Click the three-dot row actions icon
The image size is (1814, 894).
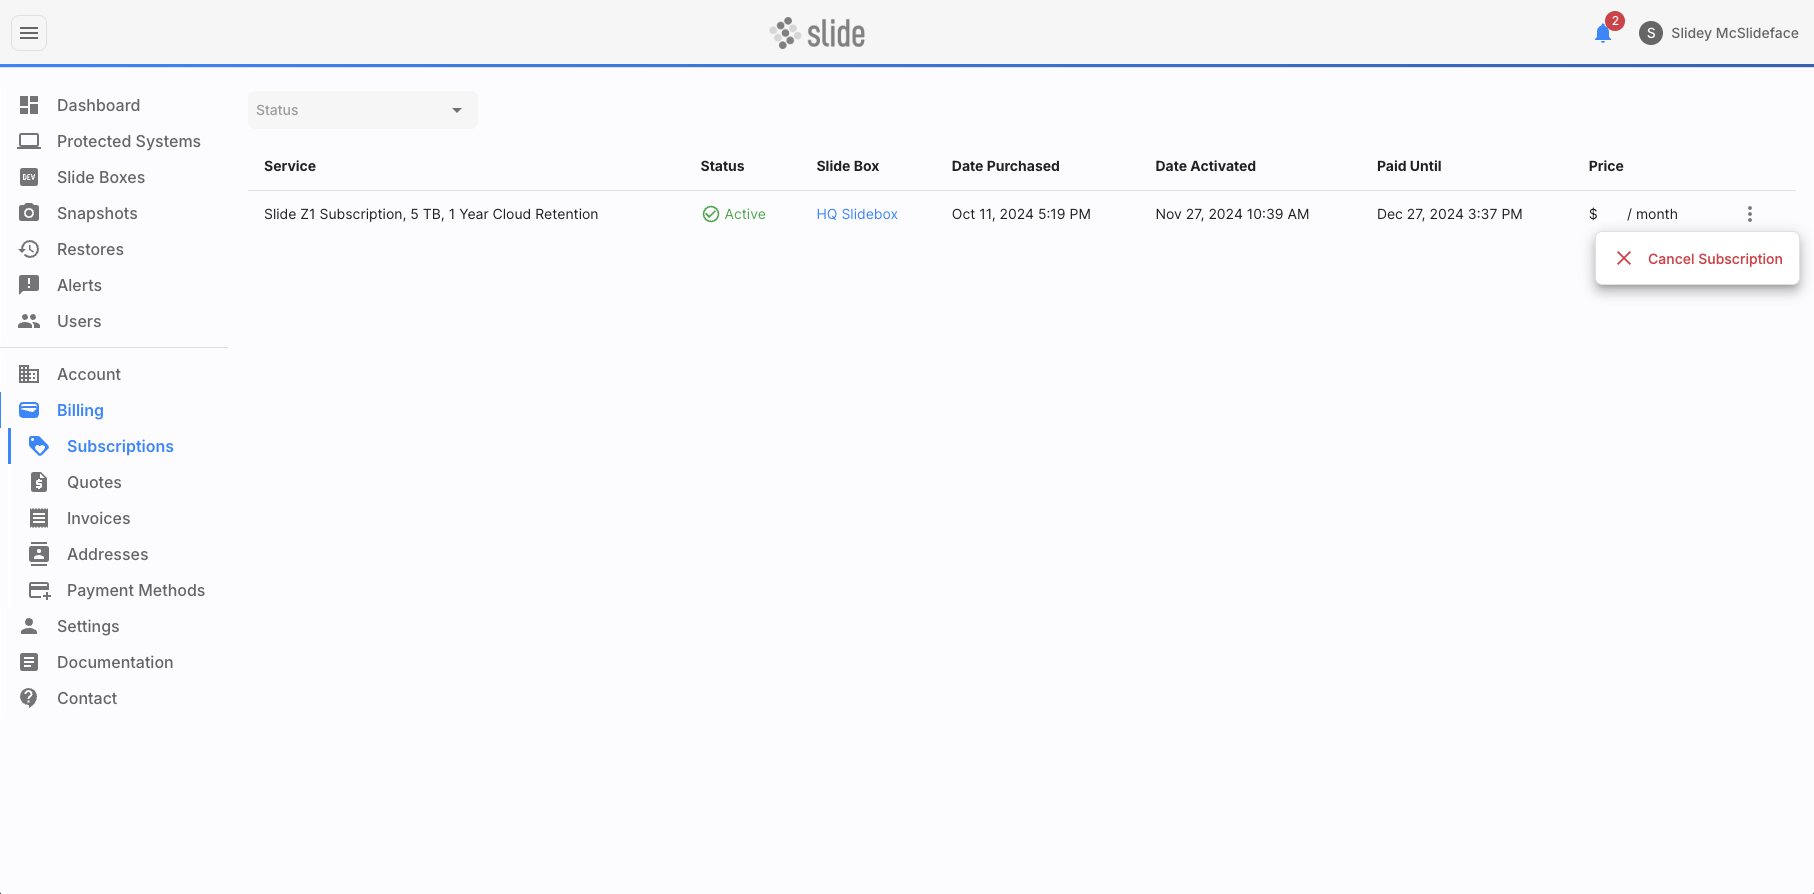tap(1749, 214)
